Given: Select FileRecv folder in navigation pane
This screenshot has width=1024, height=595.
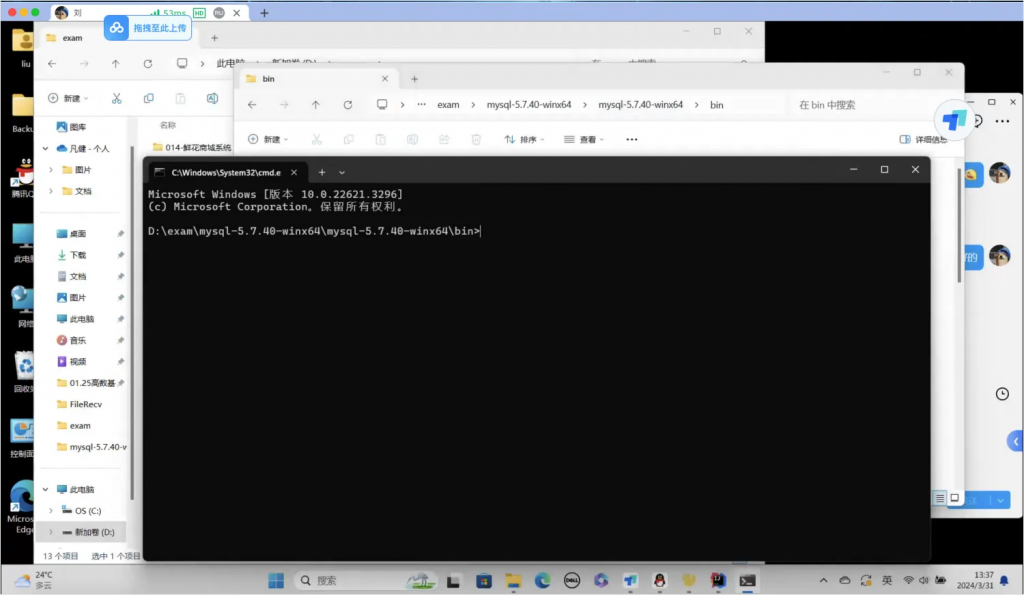Looking at the screenshot, I should (x=86, y=404).
